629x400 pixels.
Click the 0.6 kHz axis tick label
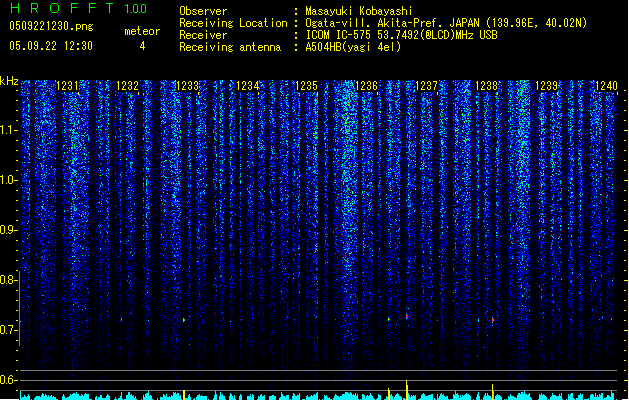8,380
